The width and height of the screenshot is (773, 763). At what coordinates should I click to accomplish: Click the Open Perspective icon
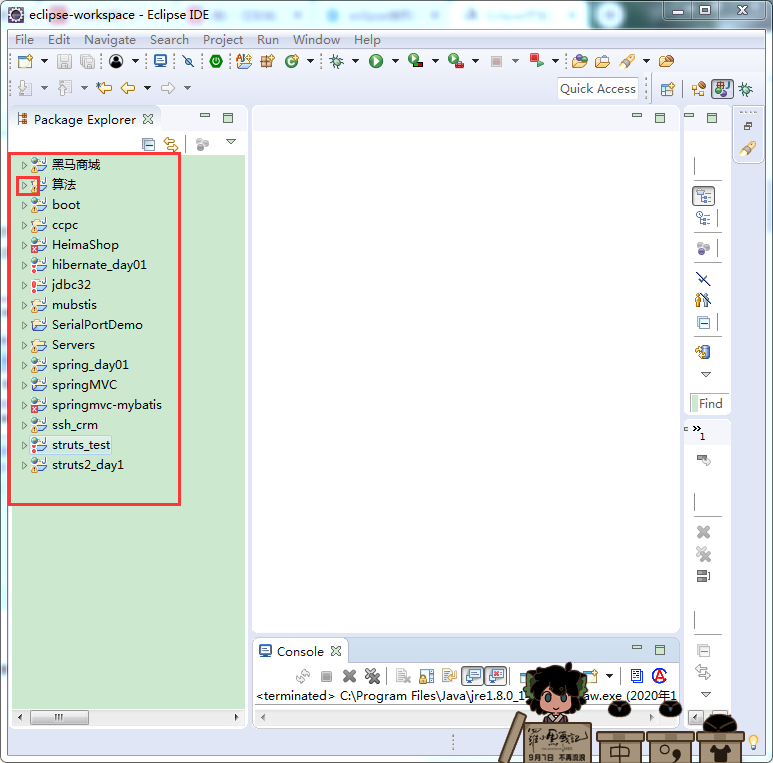(x=668, y=89)
